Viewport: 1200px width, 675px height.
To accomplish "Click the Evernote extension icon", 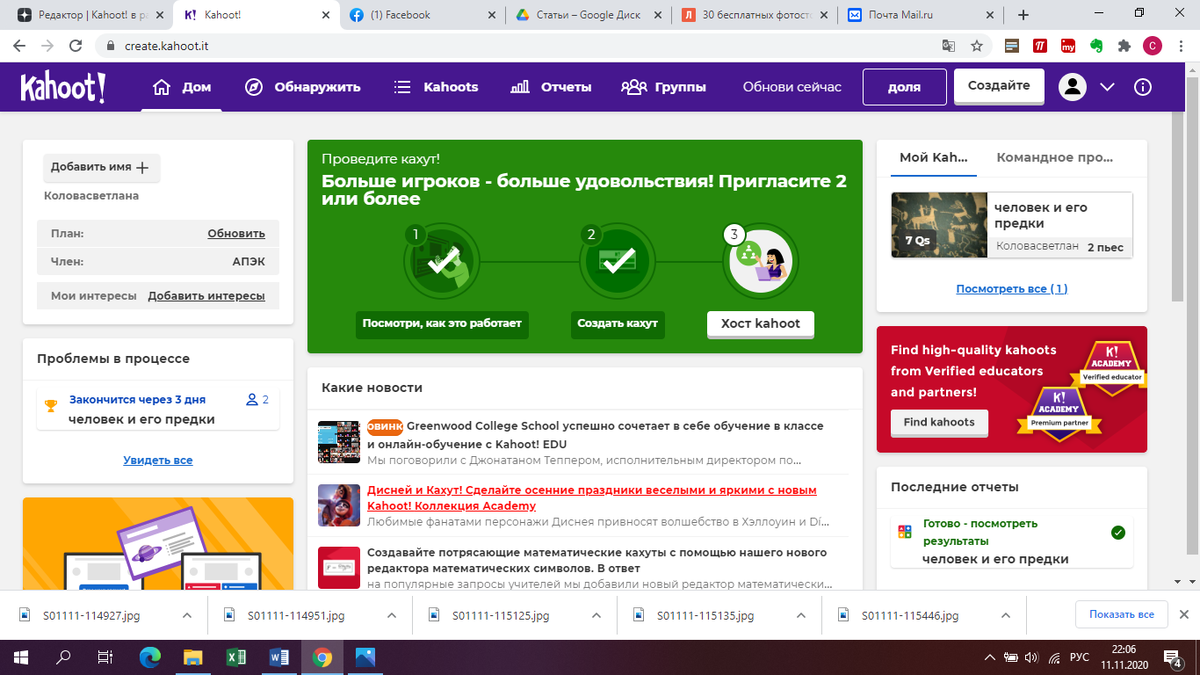I will coord(1096,46).
